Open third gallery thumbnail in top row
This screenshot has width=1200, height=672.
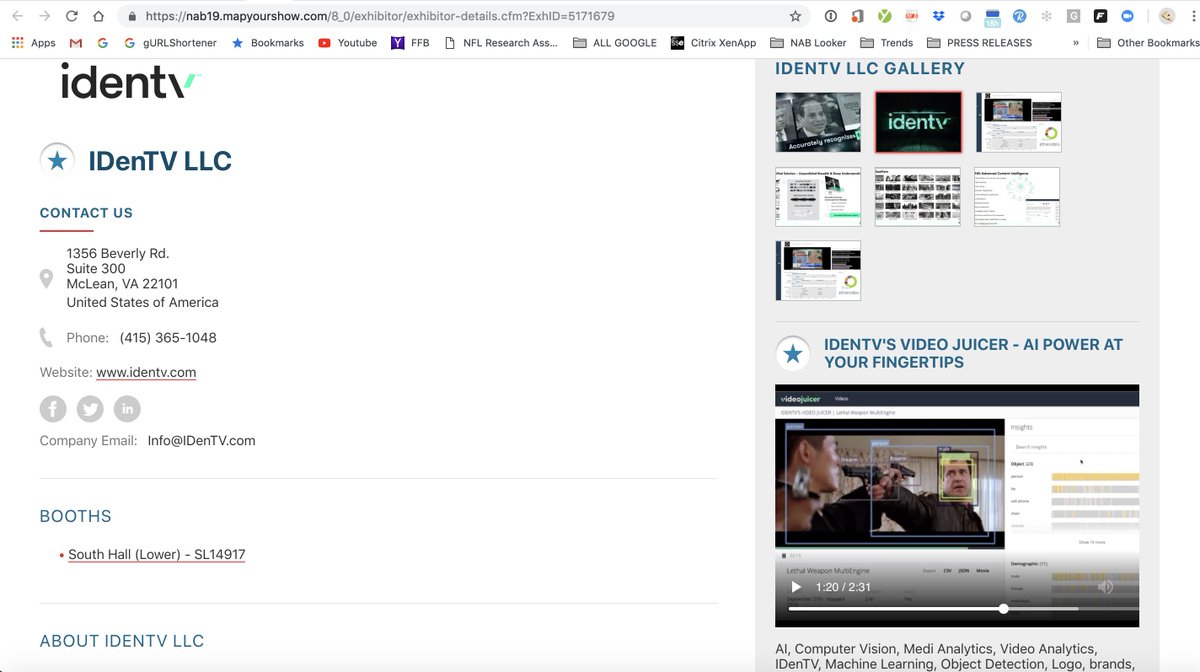coord(1018,122)
